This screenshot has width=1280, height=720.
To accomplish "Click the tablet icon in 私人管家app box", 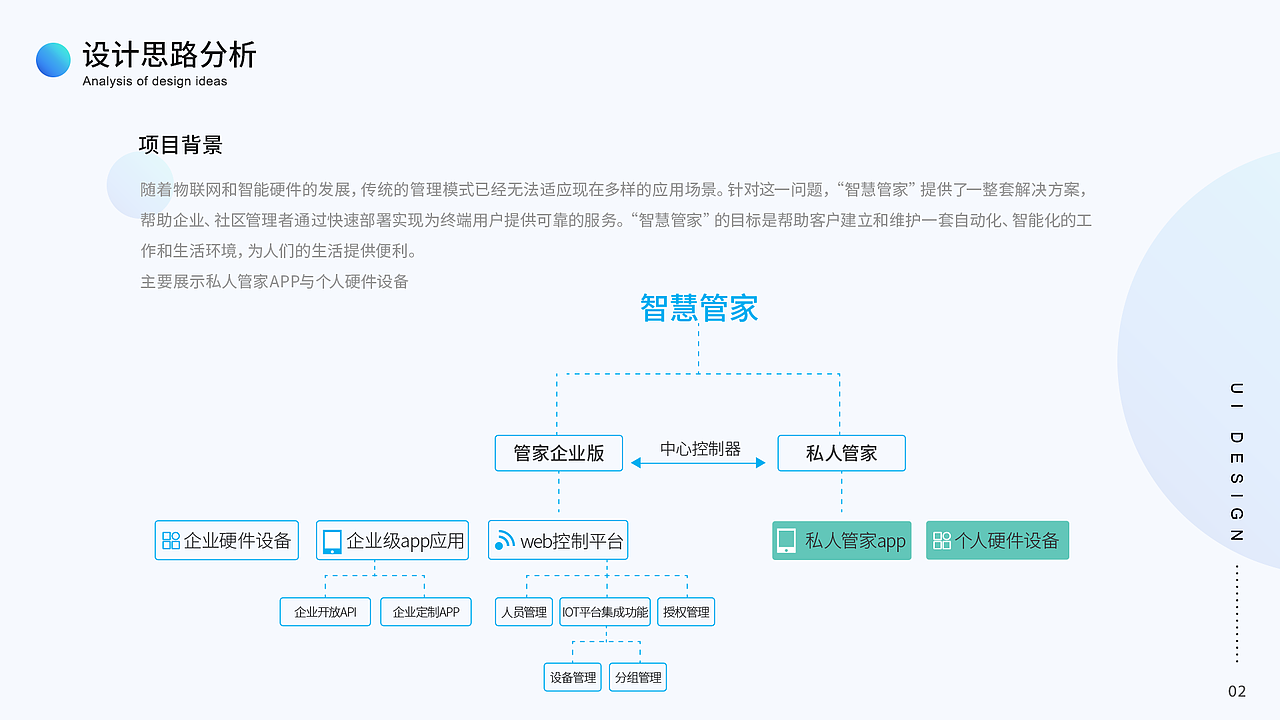I will tap(787, 541).
